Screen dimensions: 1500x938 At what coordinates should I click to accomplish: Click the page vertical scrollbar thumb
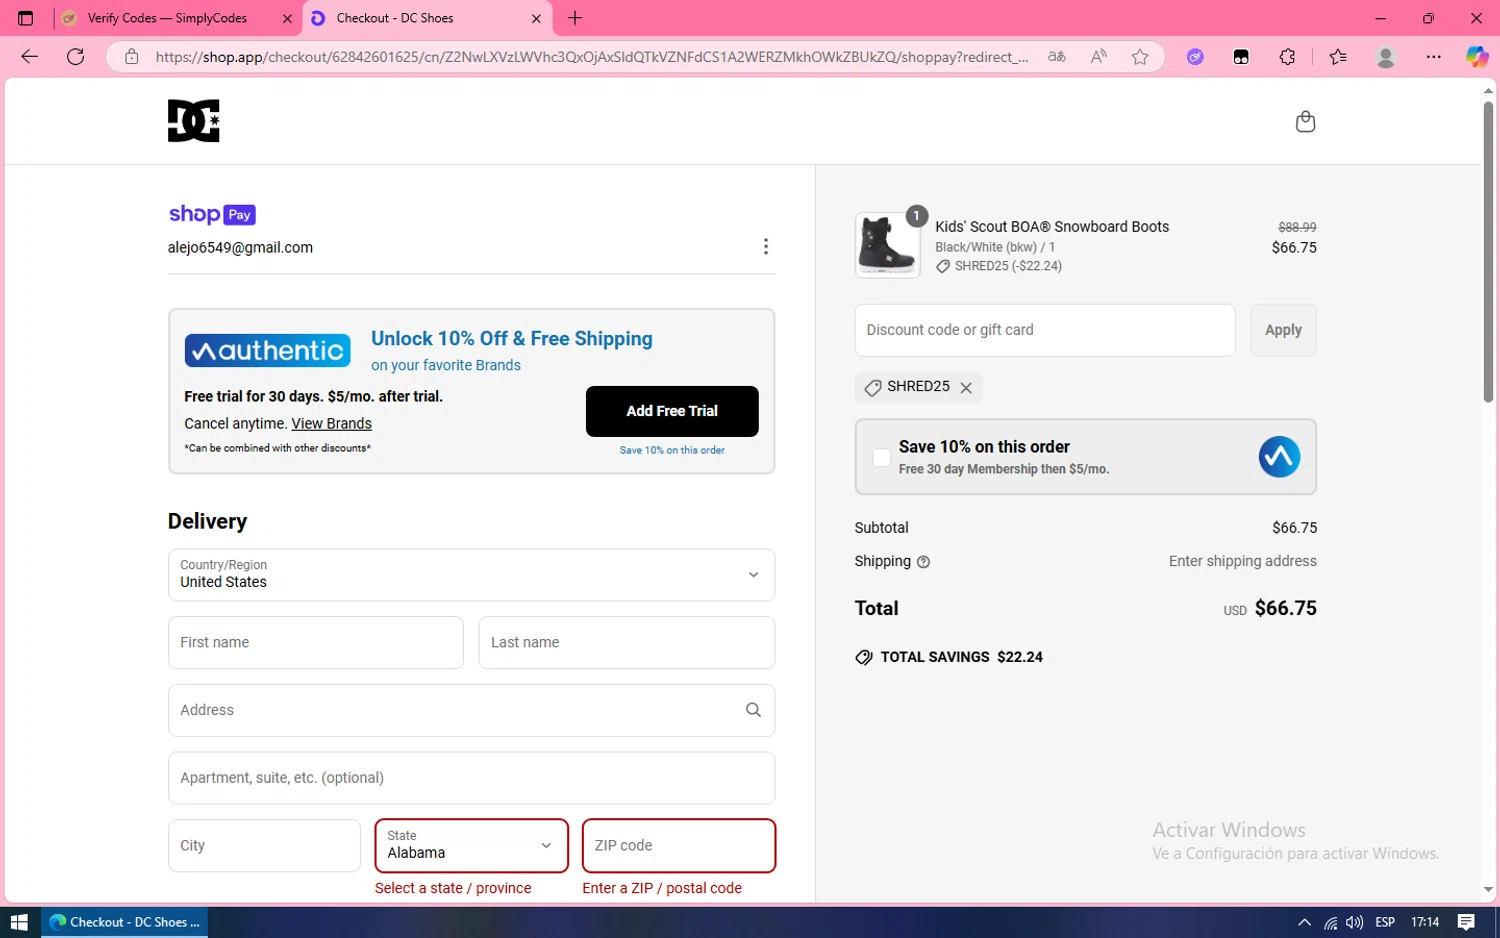point(1488,250)
